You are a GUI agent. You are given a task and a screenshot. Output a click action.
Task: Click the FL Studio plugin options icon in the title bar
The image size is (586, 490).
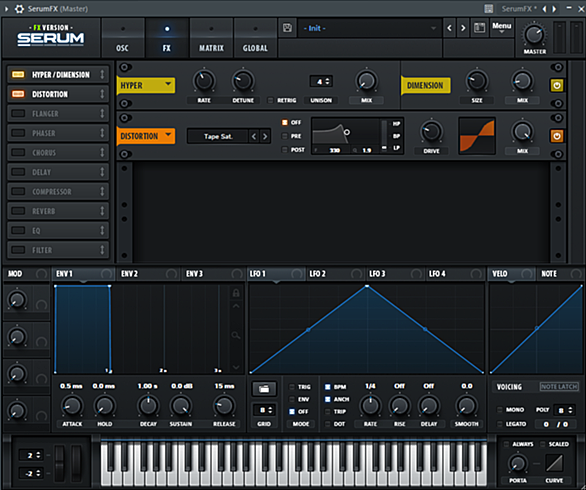pos(488,9)
